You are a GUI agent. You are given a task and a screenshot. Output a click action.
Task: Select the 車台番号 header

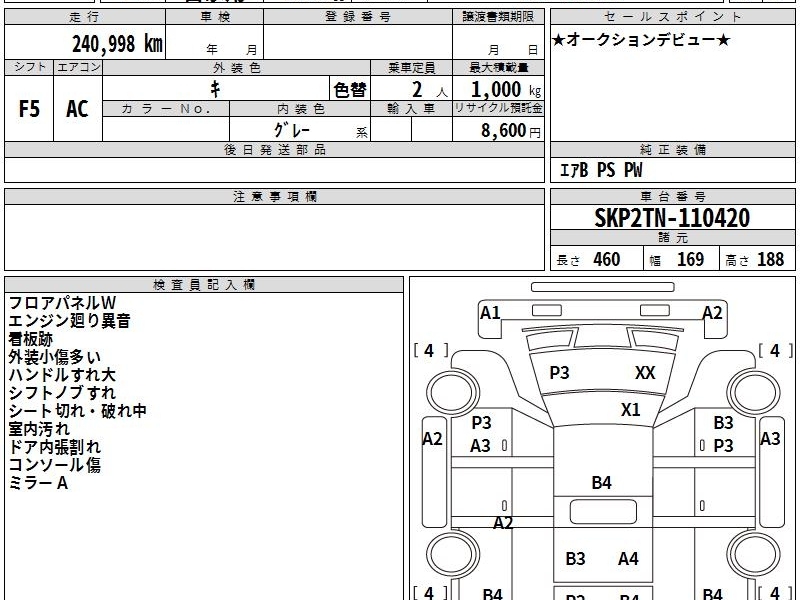pyautogui.click(x=673, y=196)
